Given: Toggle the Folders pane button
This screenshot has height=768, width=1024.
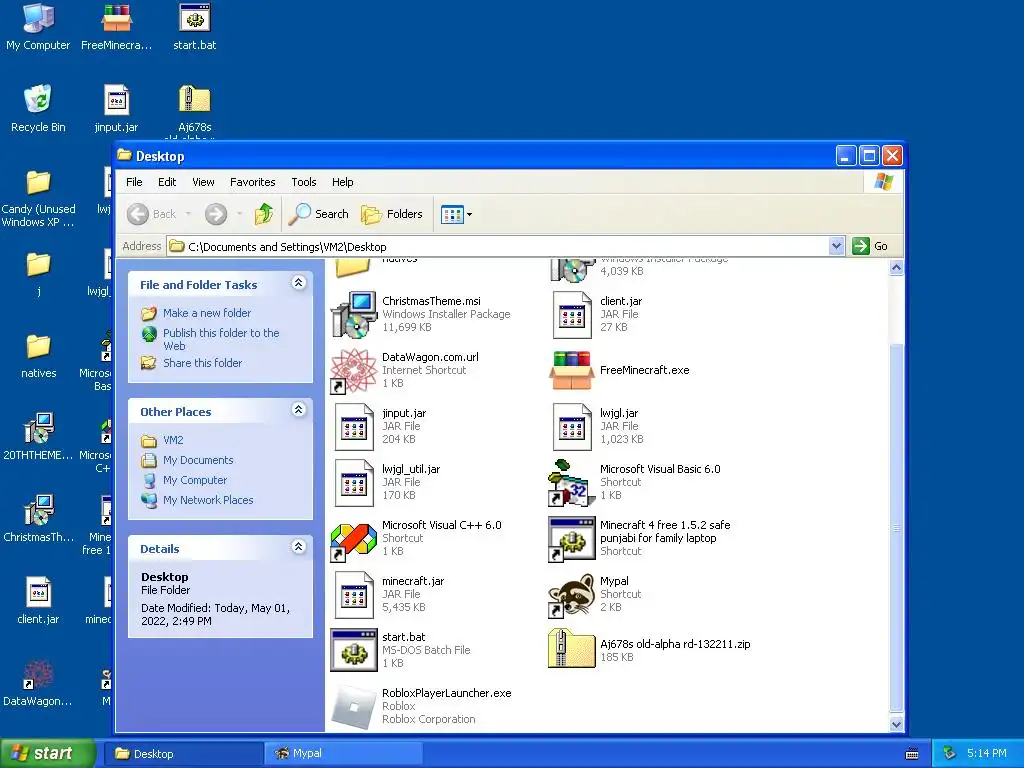Looking at the screenshot, I should pos(392,214).
